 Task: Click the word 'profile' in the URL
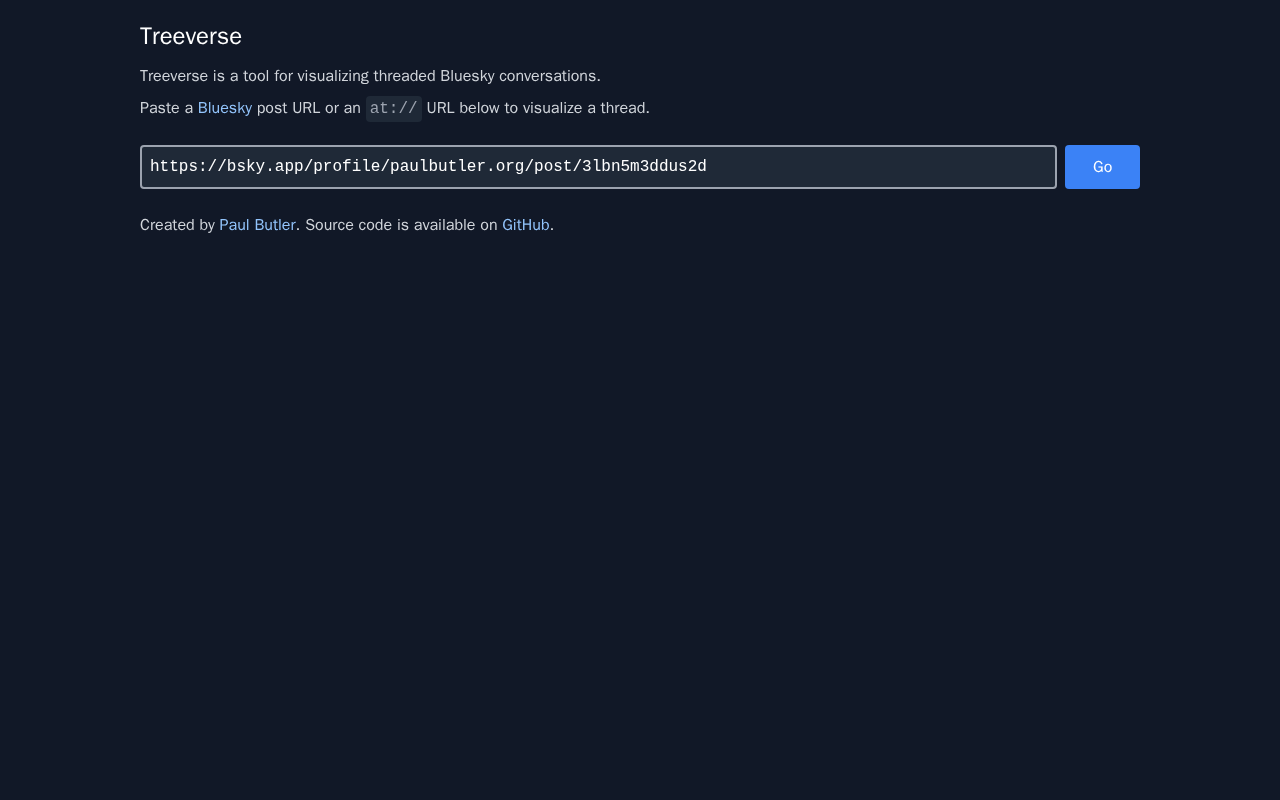pos(346,167)
